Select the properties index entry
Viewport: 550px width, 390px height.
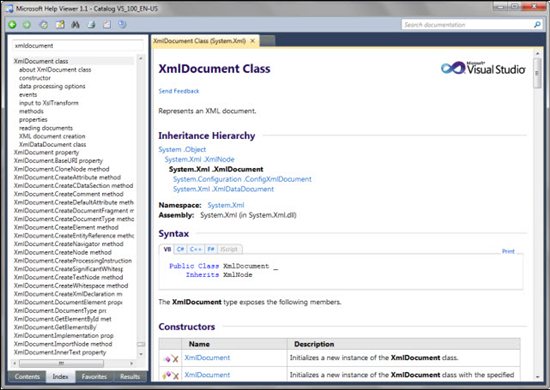coord(33,120)
